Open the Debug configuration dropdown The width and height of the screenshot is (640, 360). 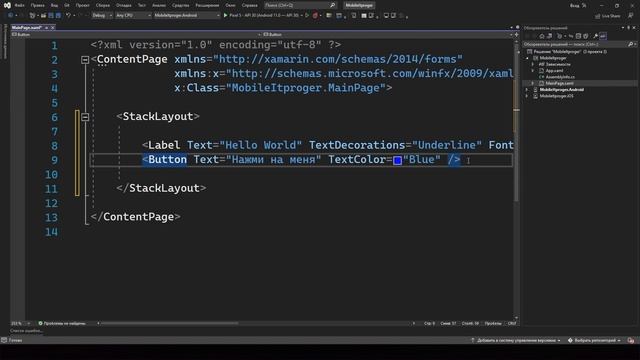pyautogui.click(x=102, y=16)
